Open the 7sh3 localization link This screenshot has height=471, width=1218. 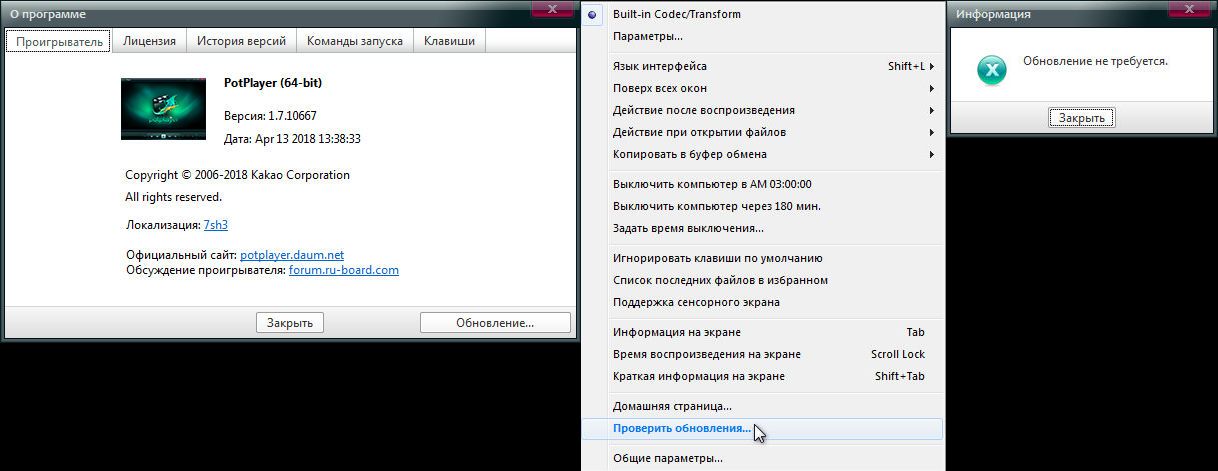pyautogui.click(x=216, y=225)
